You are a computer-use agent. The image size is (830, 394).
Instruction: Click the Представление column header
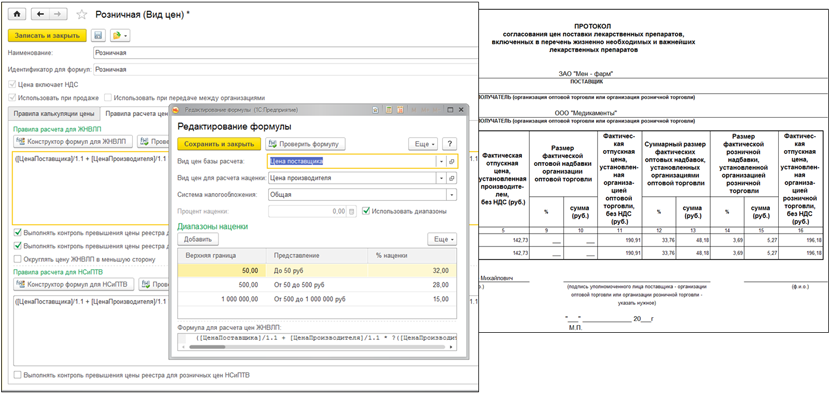[x=317, y=255]
